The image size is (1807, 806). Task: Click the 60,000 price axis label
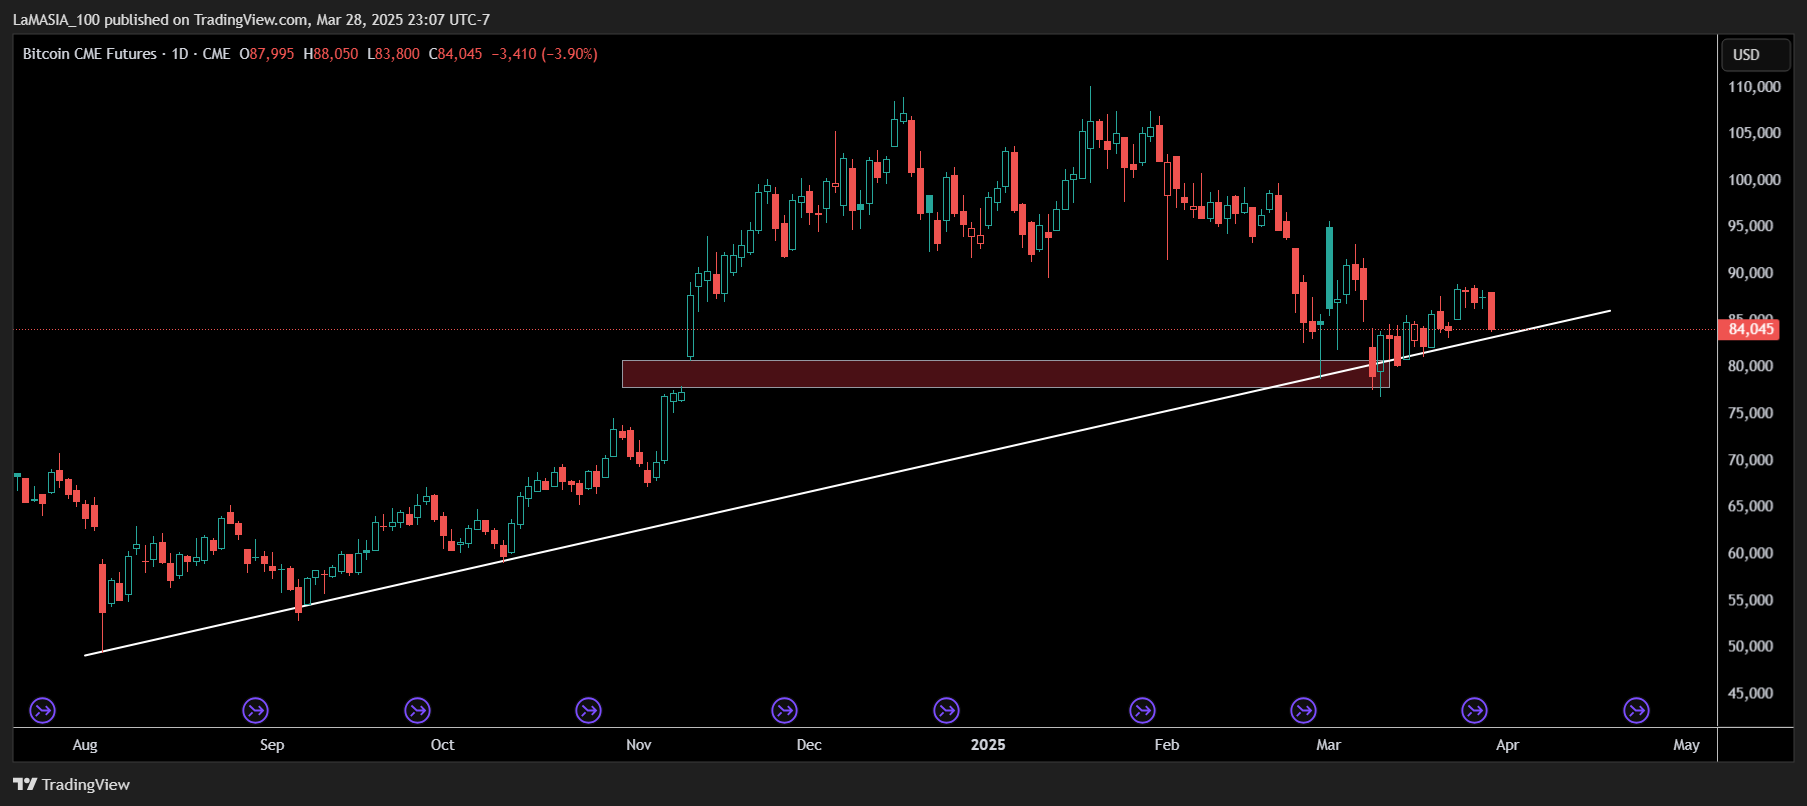1750,553
